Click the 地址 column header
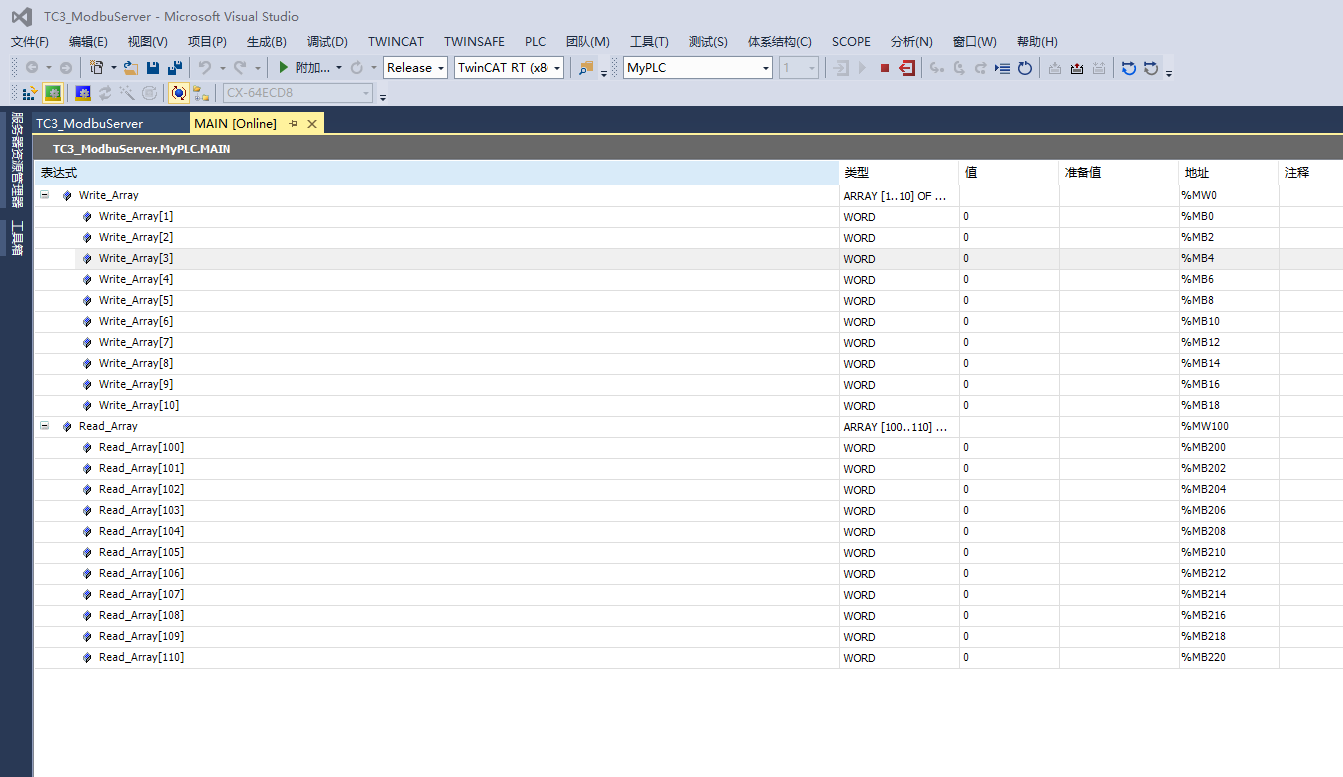Image resolution: width=1343 pixels, height=777 pixels. pos(1228,173)
